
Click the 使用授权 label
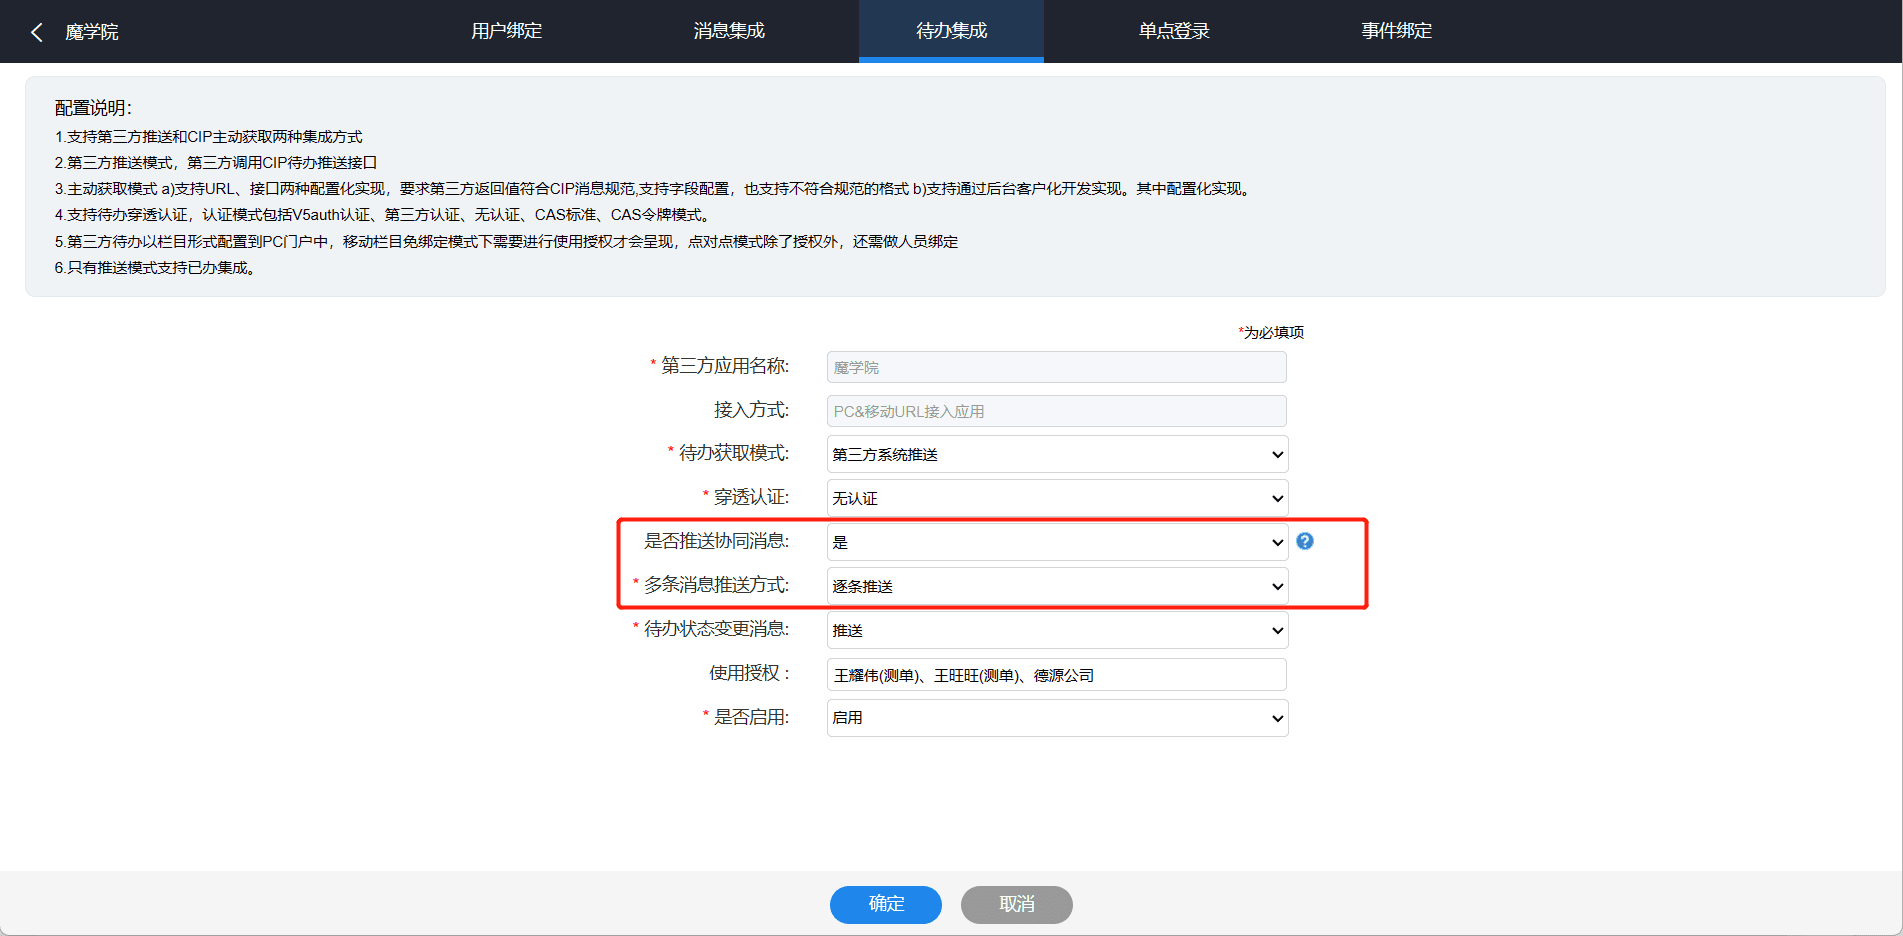(749, 673)
